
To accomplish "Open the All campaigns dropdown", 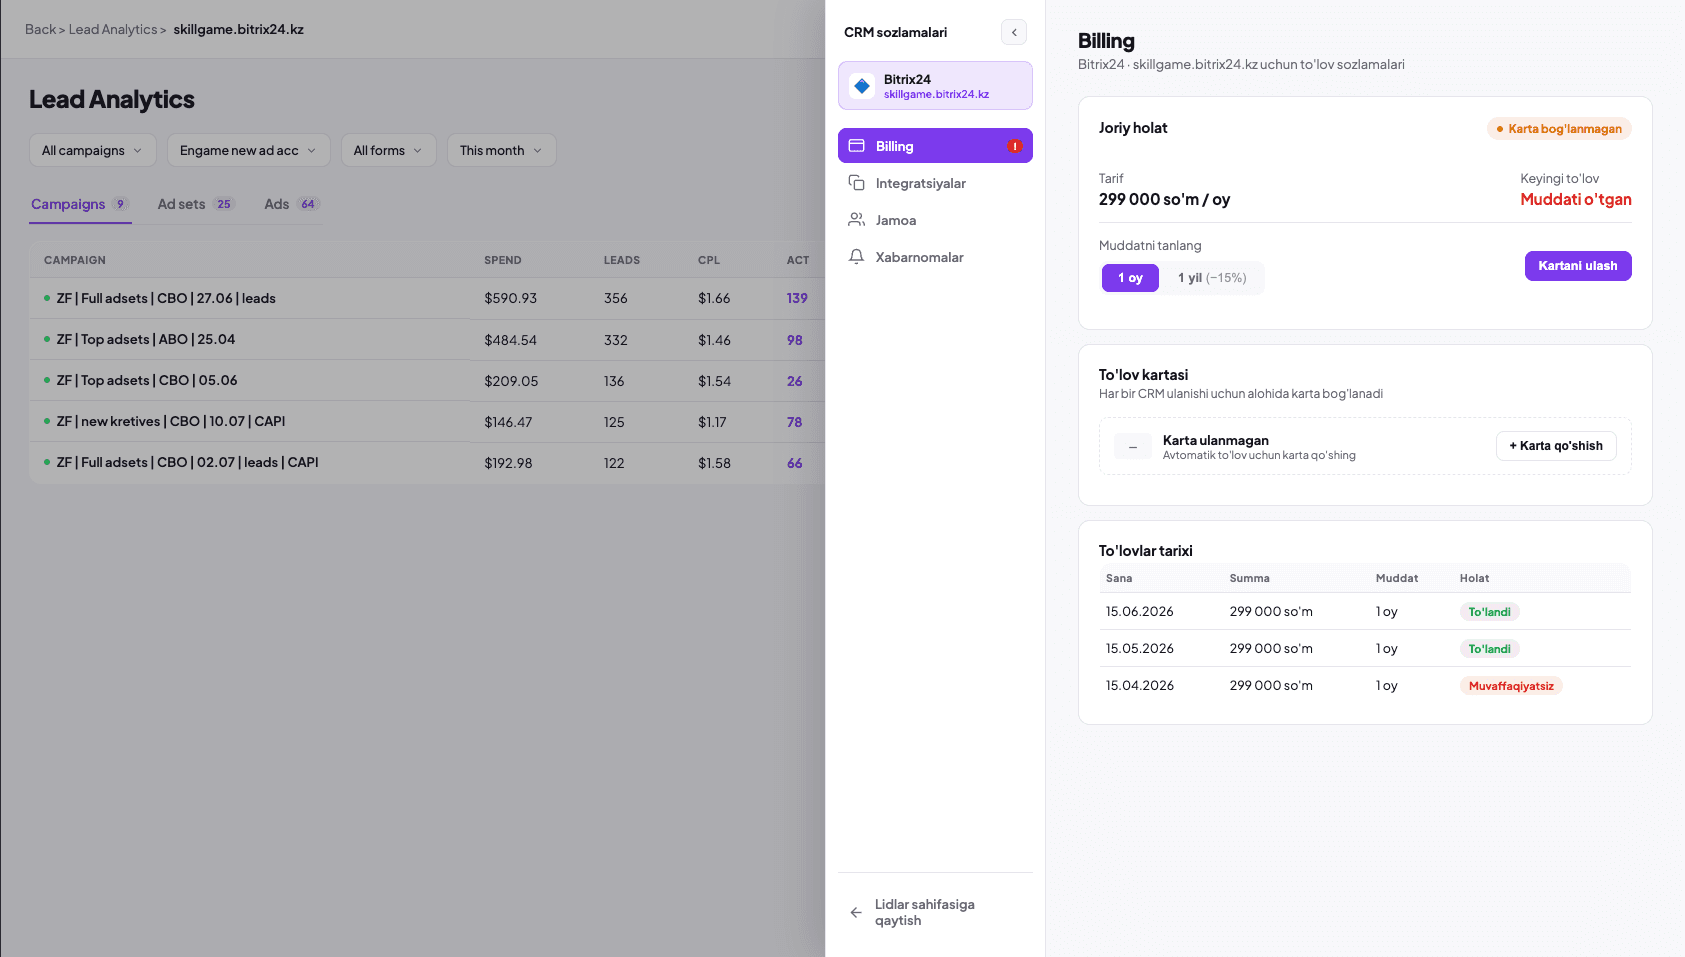I will (93, 151).
